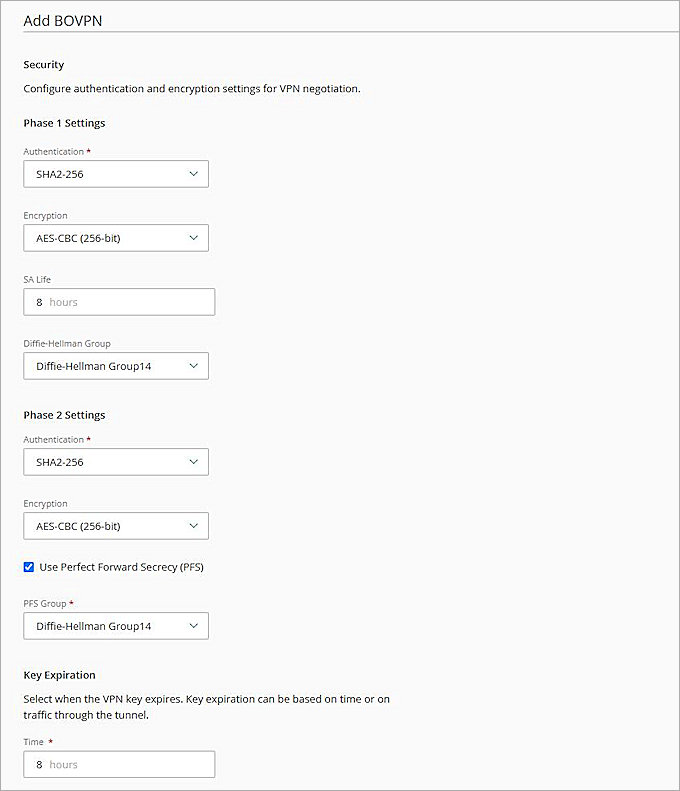Viewport: 680px width, 791px height.
Task: Click the Diffie-Hellman Group field label
Action: coord(67,343)
